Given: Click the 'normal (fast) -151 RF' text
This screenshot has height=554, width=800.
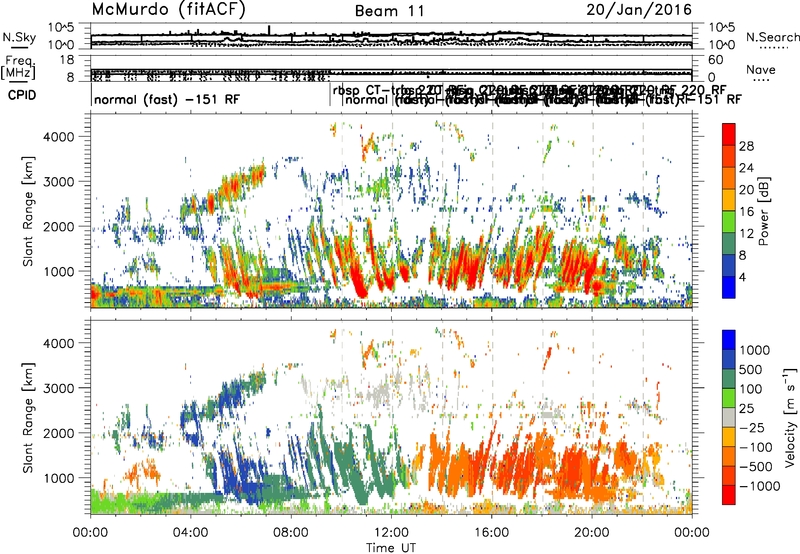Looking at the screenshot, I should [167, 99].
